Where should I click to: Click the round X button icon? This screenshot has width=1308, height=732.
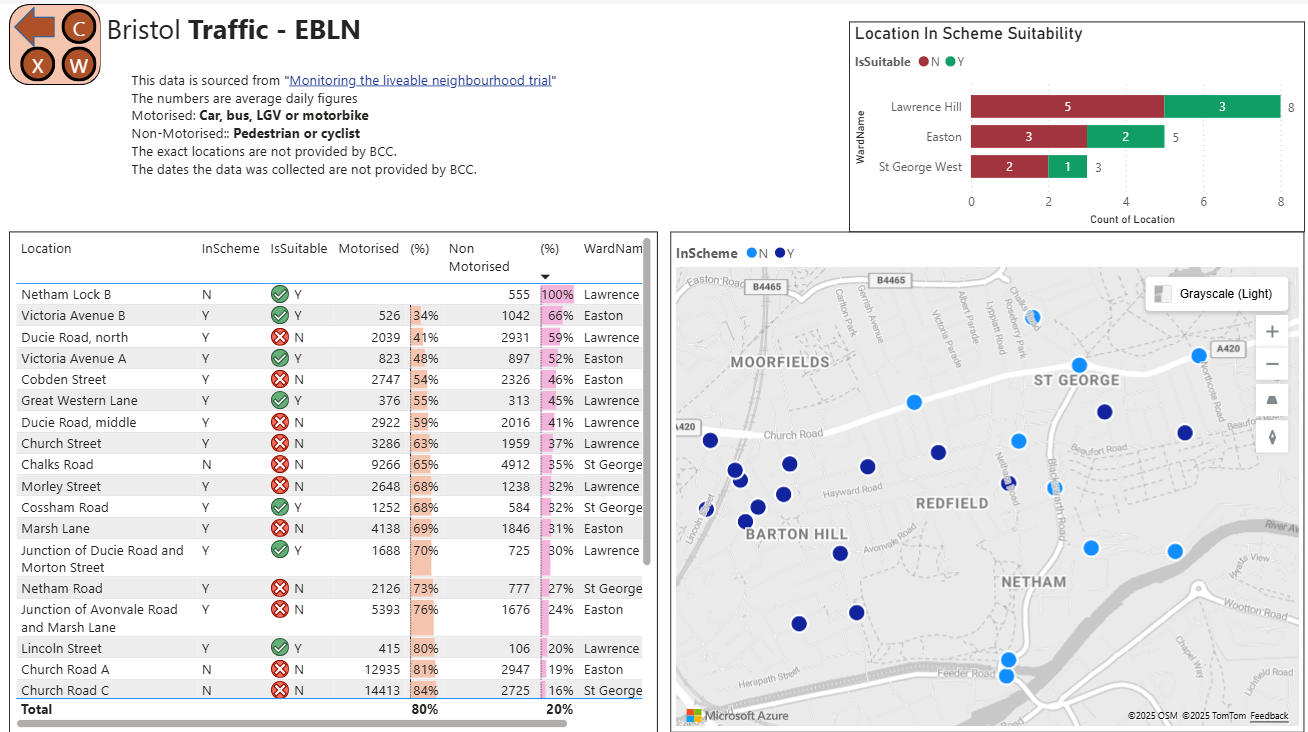pos(38,66)
